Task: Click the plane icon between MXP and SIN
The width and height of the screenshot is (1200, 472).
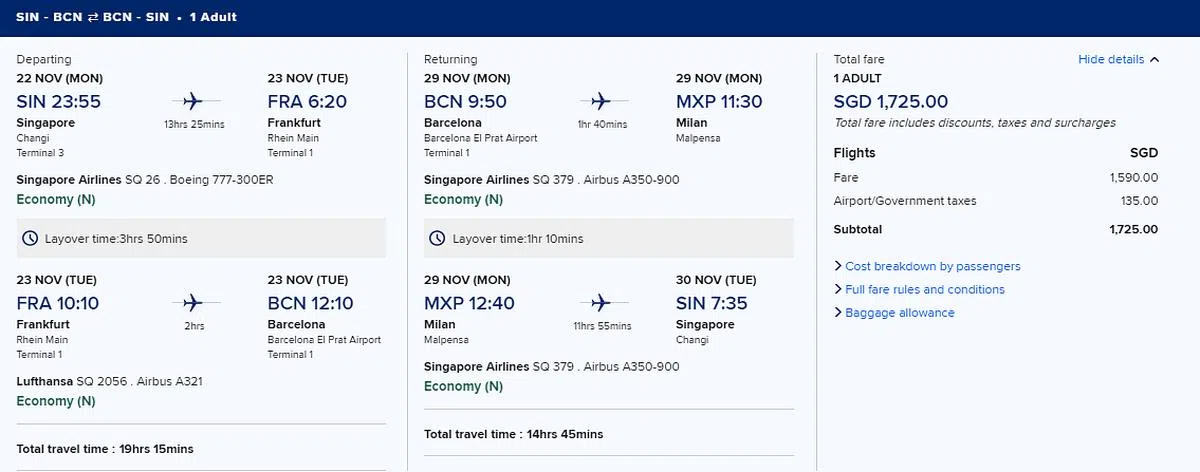Action: [601, 302]
